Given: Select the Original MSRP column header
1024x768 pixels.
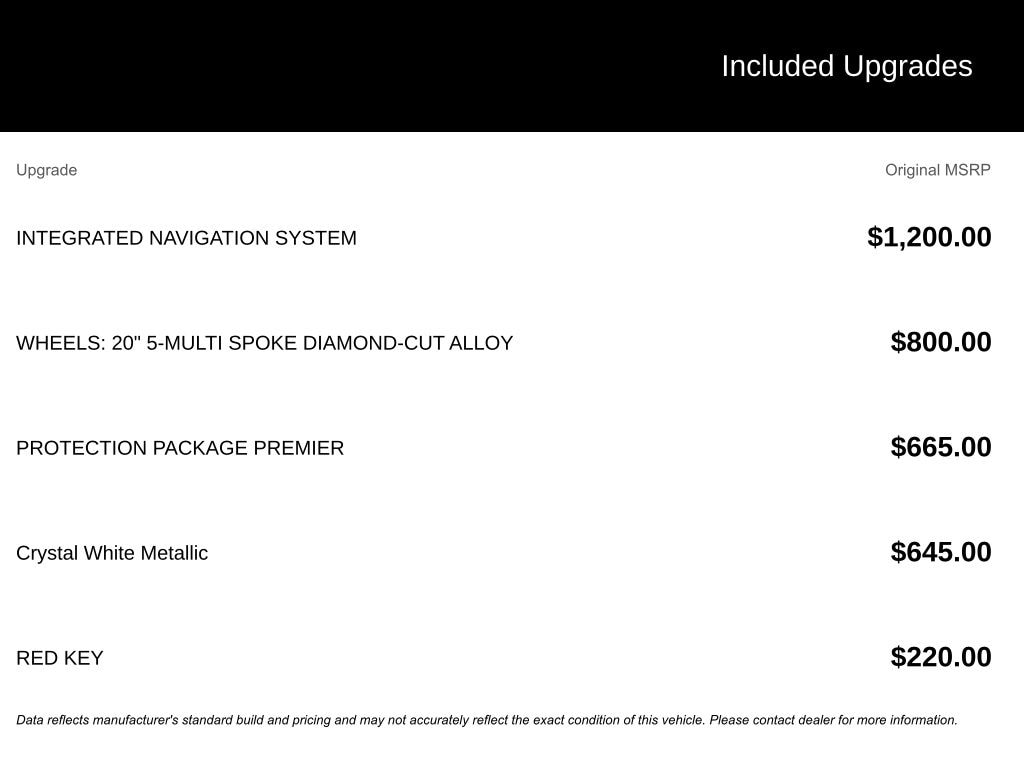Looking at the screenshot, I should (x=937, y=170).
